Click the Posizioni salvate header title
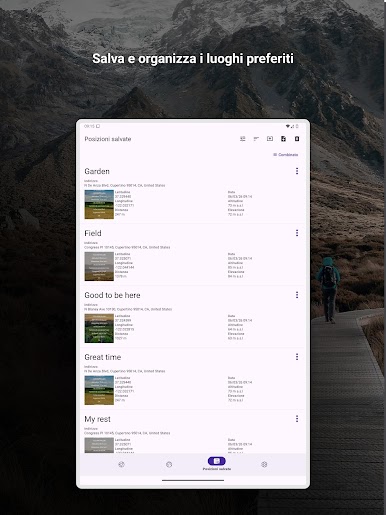 coord(108,139)
